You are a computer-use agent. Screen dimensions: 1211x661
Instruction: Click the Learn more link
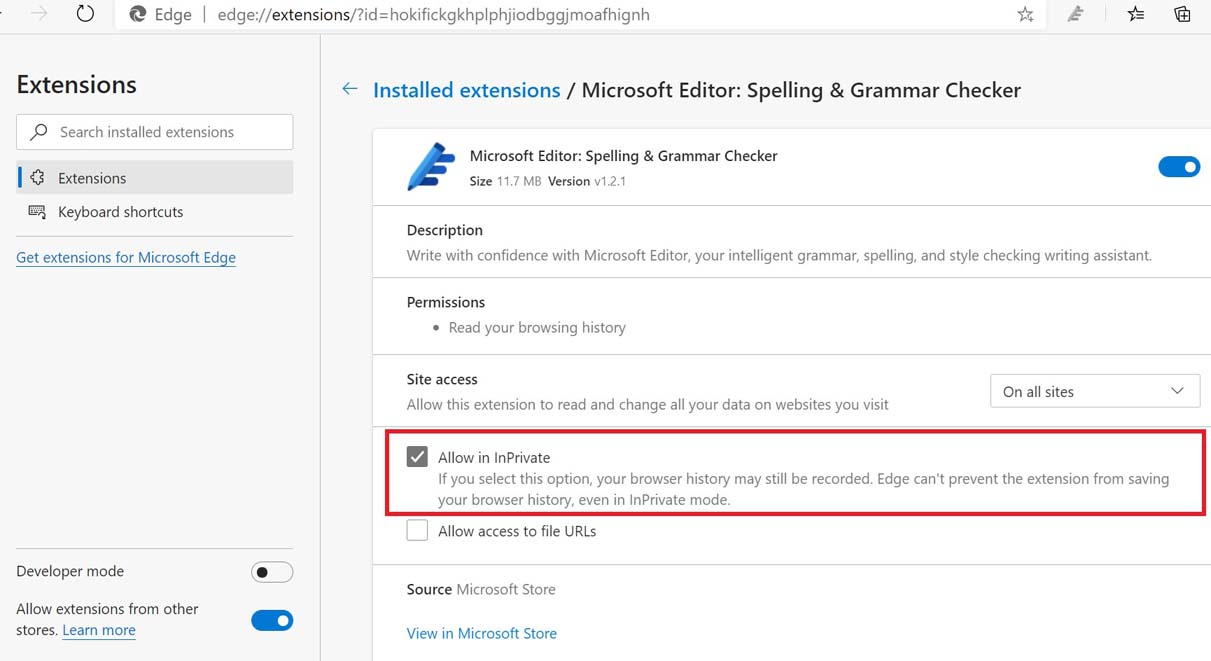(x=99, y=630)
